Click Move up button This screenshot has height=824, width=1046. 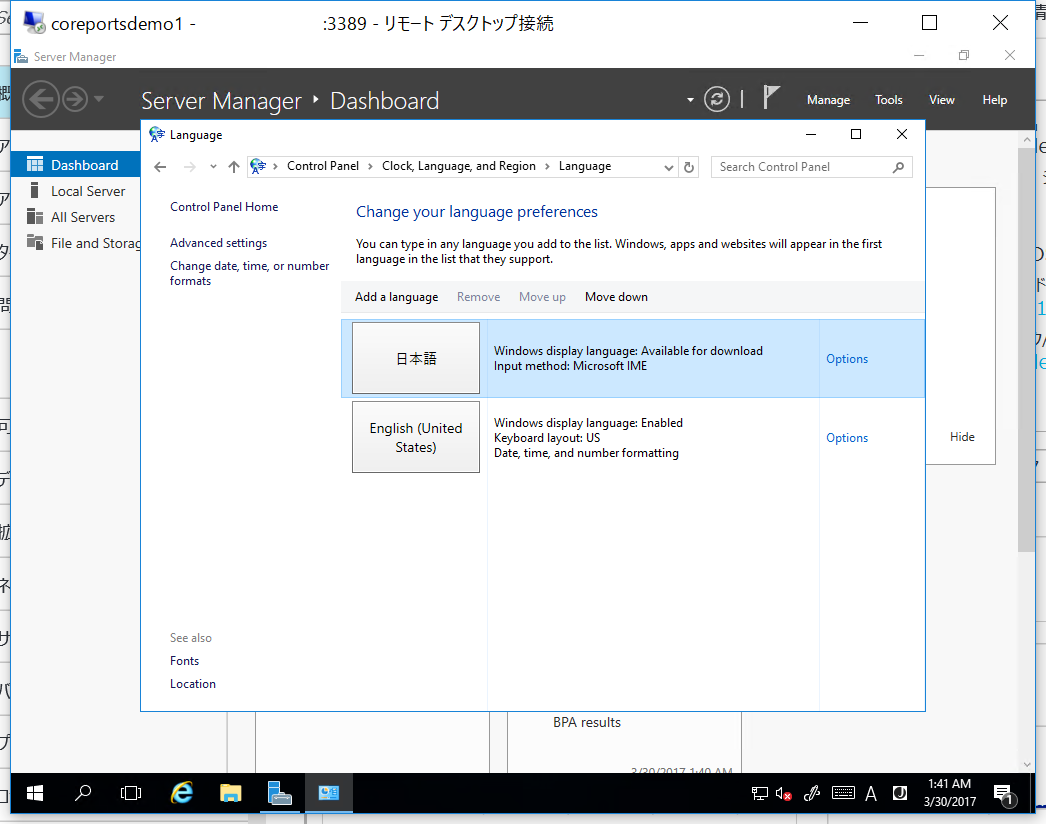coord(542,297)
